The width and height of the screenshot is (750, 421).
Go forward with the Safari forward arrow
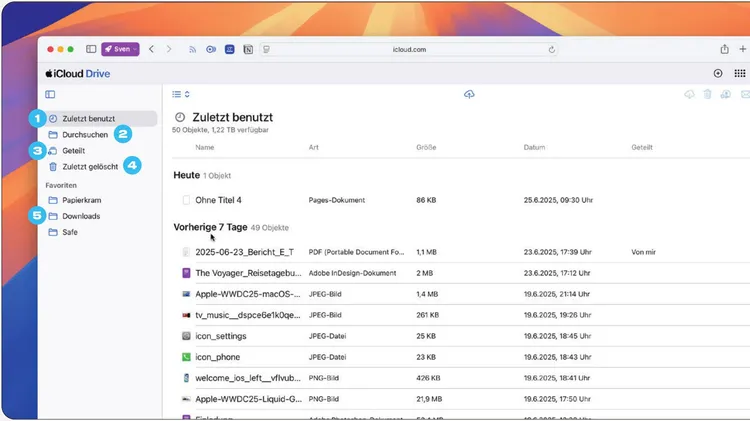[169, 49]
